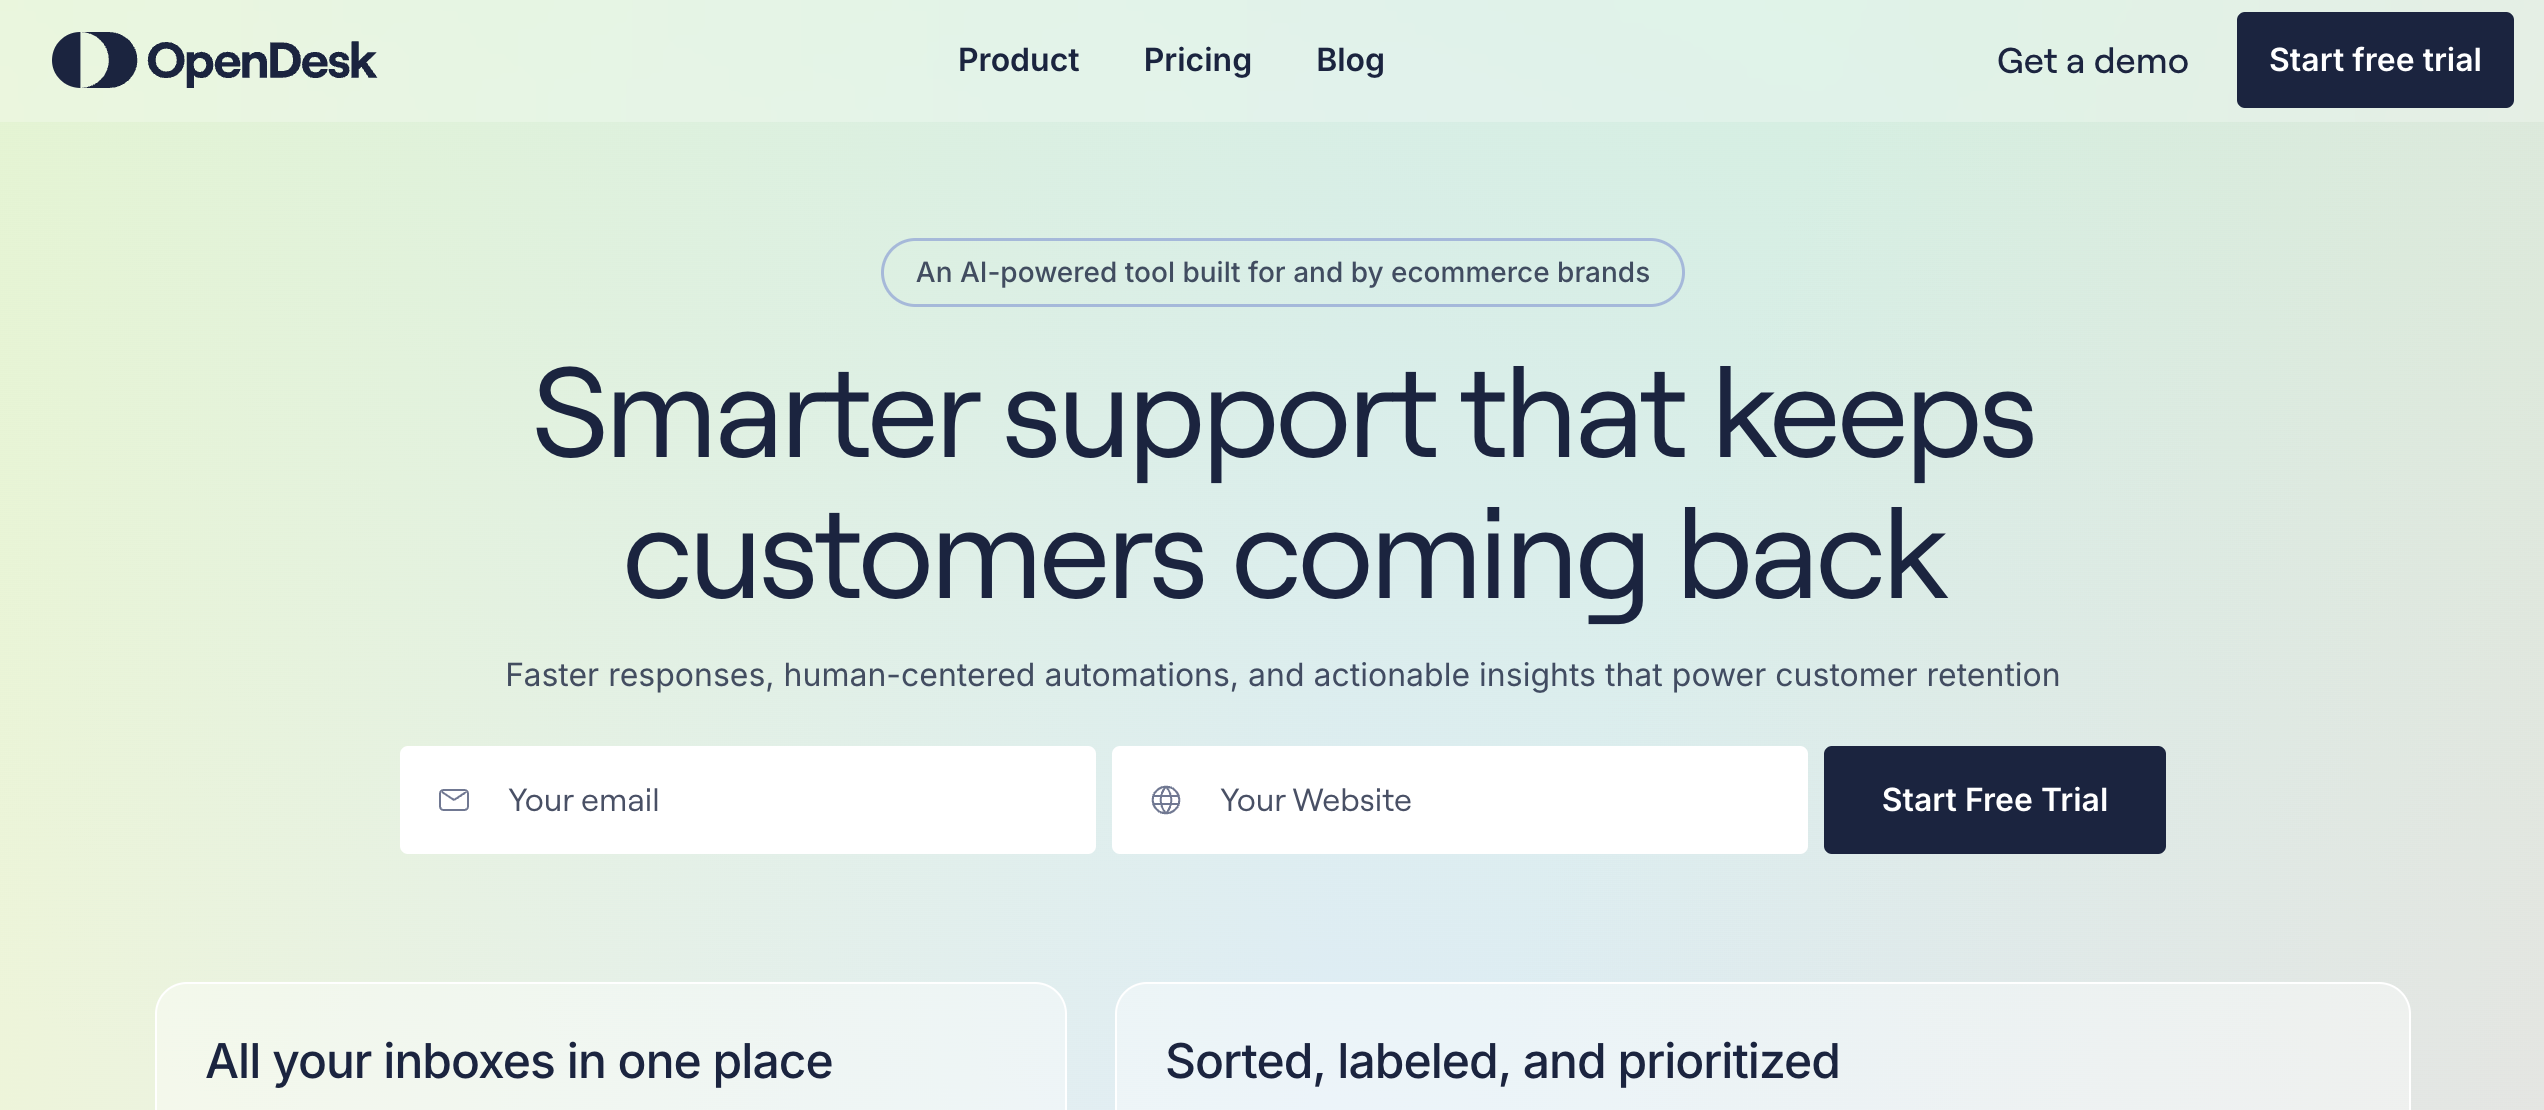The height and width of the screenshot is (1110, 2544).
Task: Select the Get a demo link
Action: click(x=2092, y=61)
